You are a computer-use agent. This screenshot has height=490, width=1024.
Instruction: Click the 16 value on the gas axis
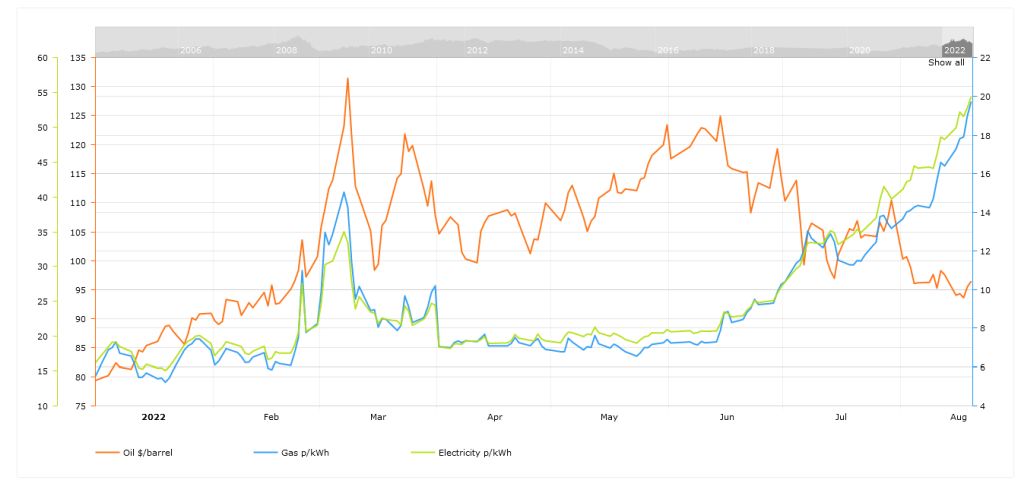pos(985,174)
